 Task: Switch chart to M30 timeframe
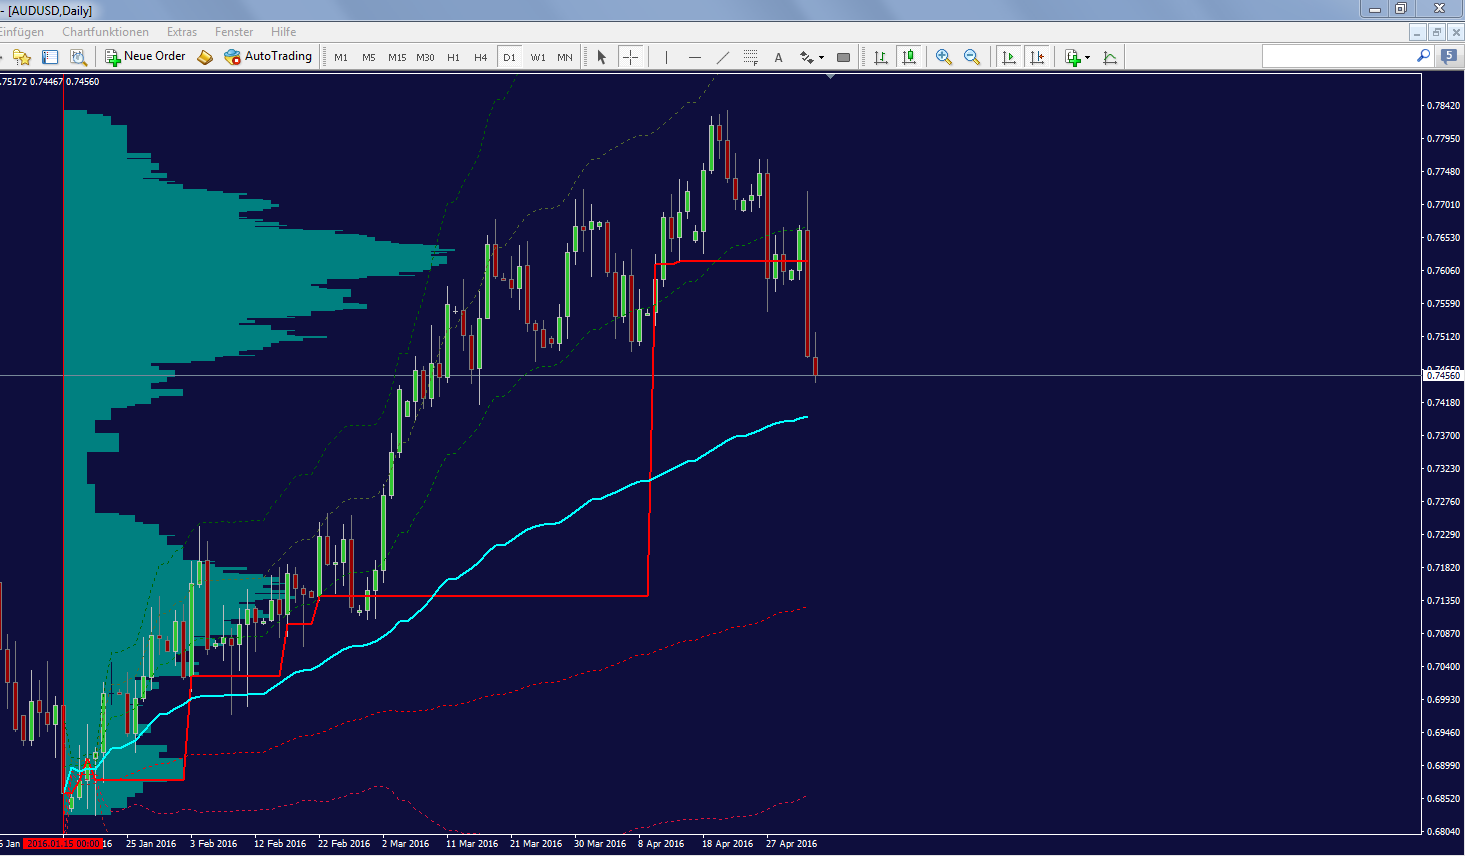[x=425, y=57]
